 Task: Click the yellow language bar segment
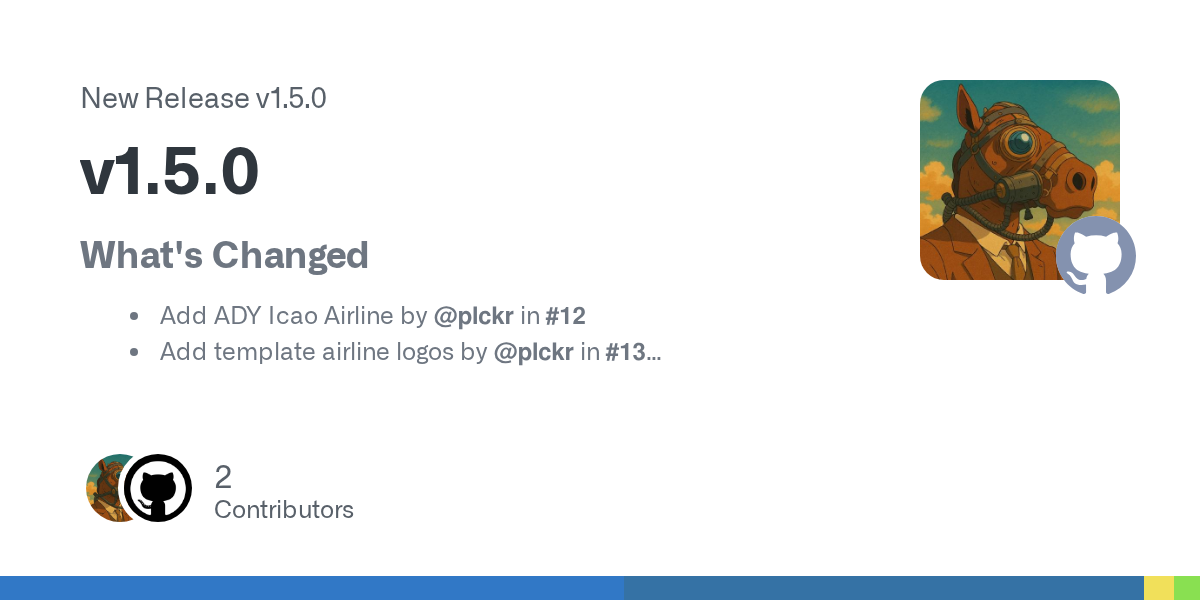click(x=1158, y=588)
